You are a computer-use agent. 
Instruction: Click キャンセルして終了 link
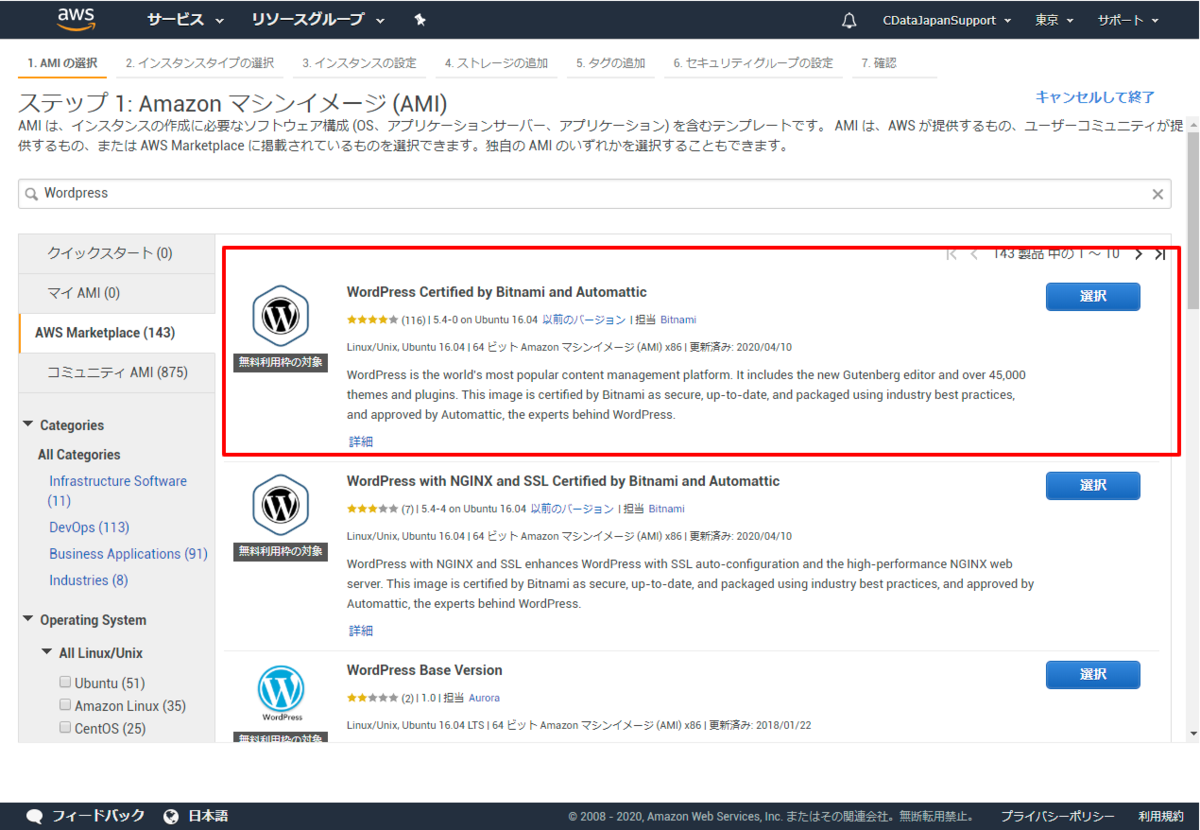point(1095,97)
